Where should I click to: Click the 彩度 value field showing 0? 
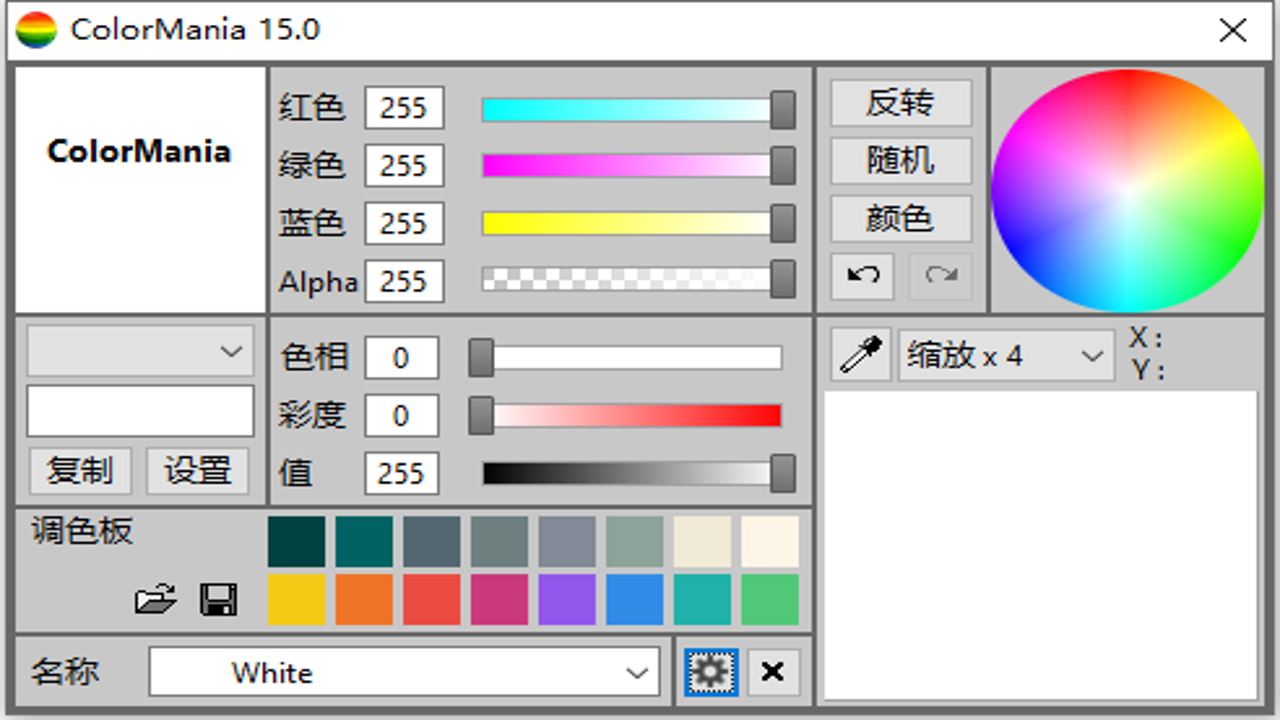point(401,416)
